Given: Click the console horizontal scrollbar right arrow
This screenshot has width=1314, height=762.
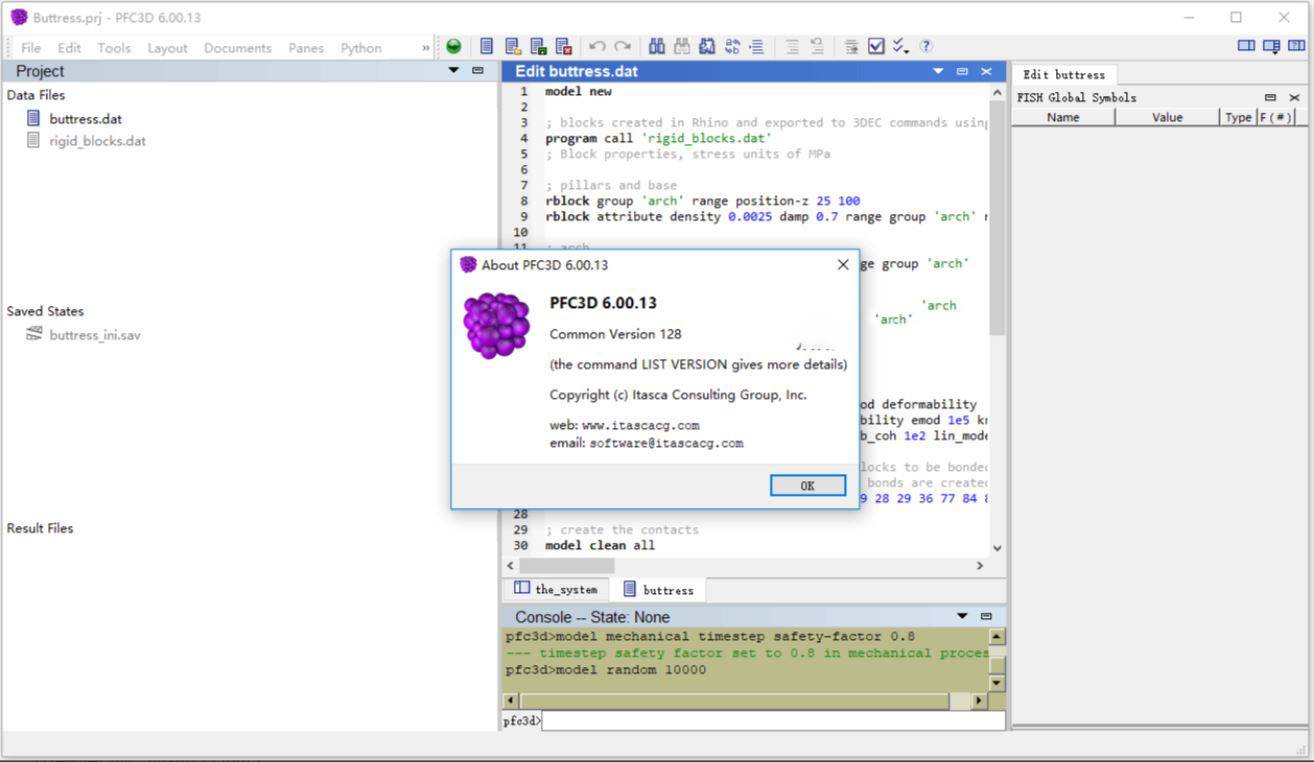Looking at the screenshot, I should (980, 701).
